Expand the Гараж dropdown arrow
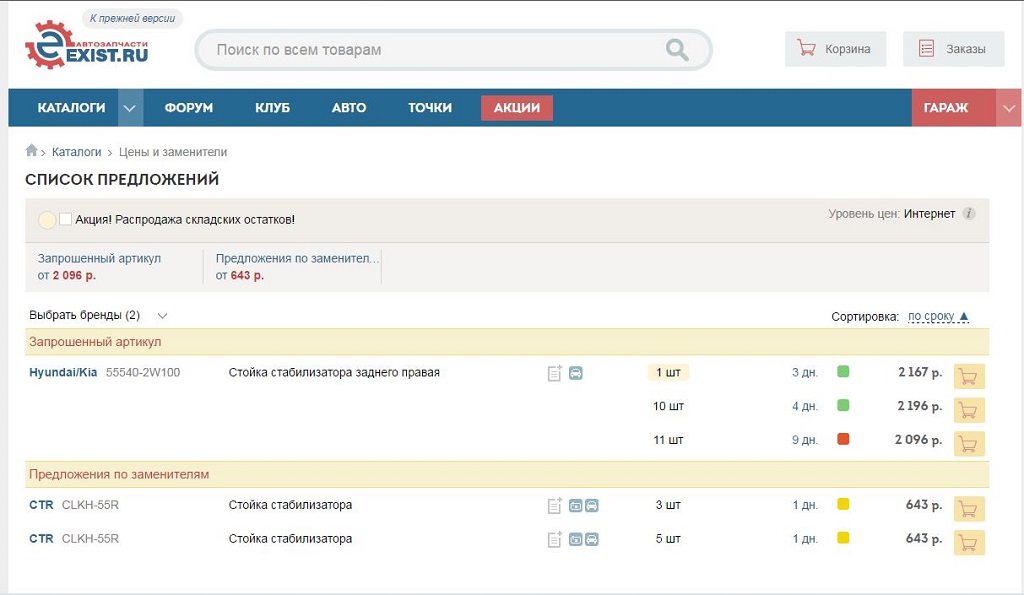The image size is (1024, 595). pyautogui.click(x=1008, y=108)
